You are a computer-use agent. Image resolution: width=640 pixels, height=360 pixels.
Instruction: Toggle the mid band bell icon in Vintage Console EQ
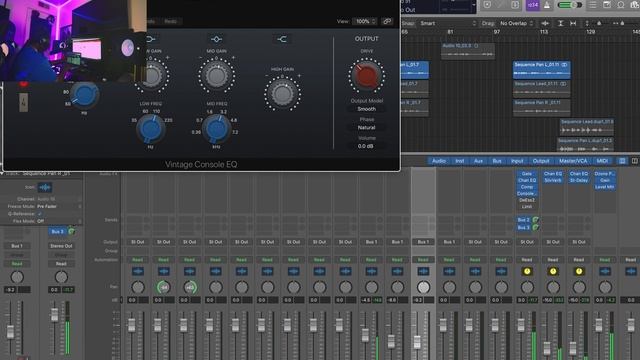point(216,39)
